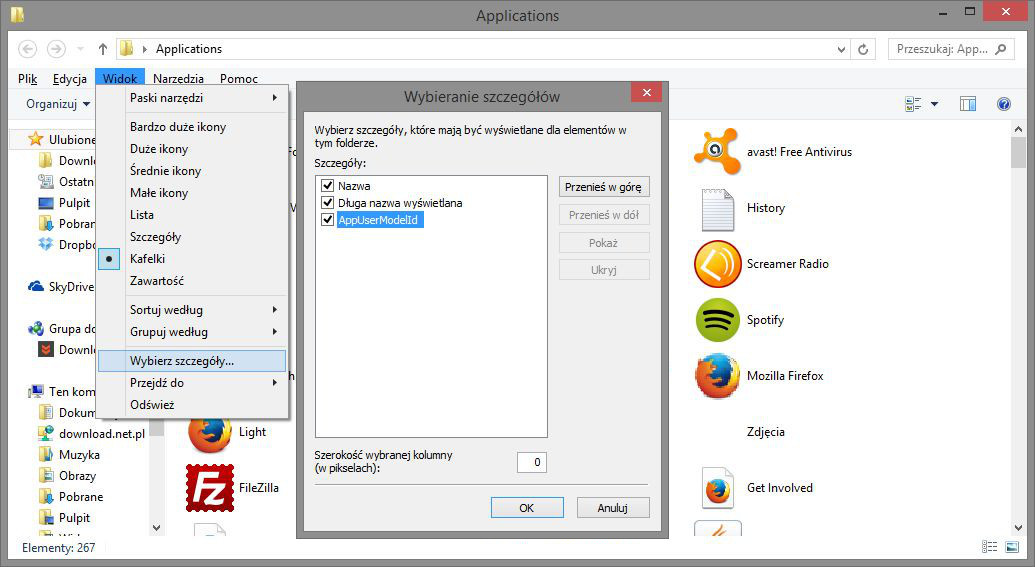The image size is (1035, 567).
Task: Cancel the dialog with Anuluj
Action: (x=613, y=508)
